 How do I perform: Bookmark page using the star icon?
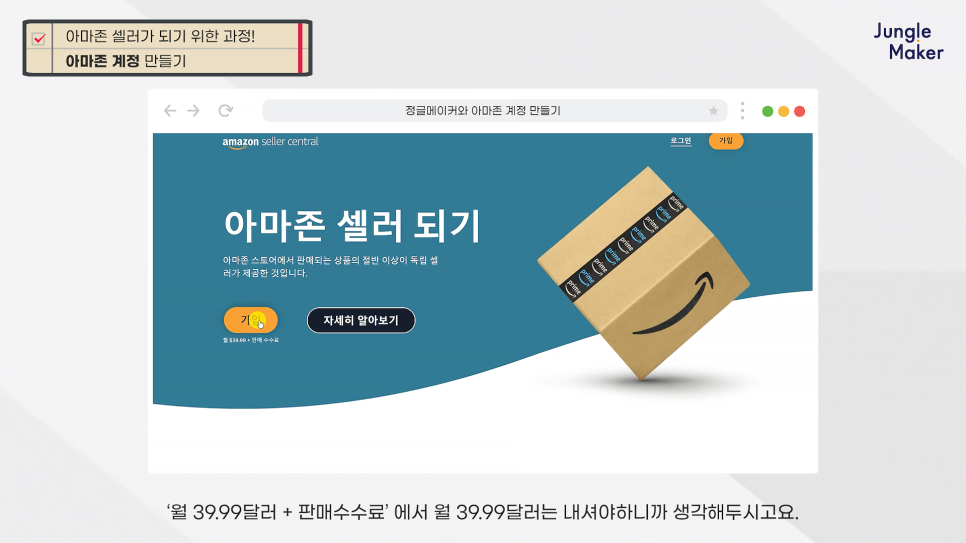(713, 111)
